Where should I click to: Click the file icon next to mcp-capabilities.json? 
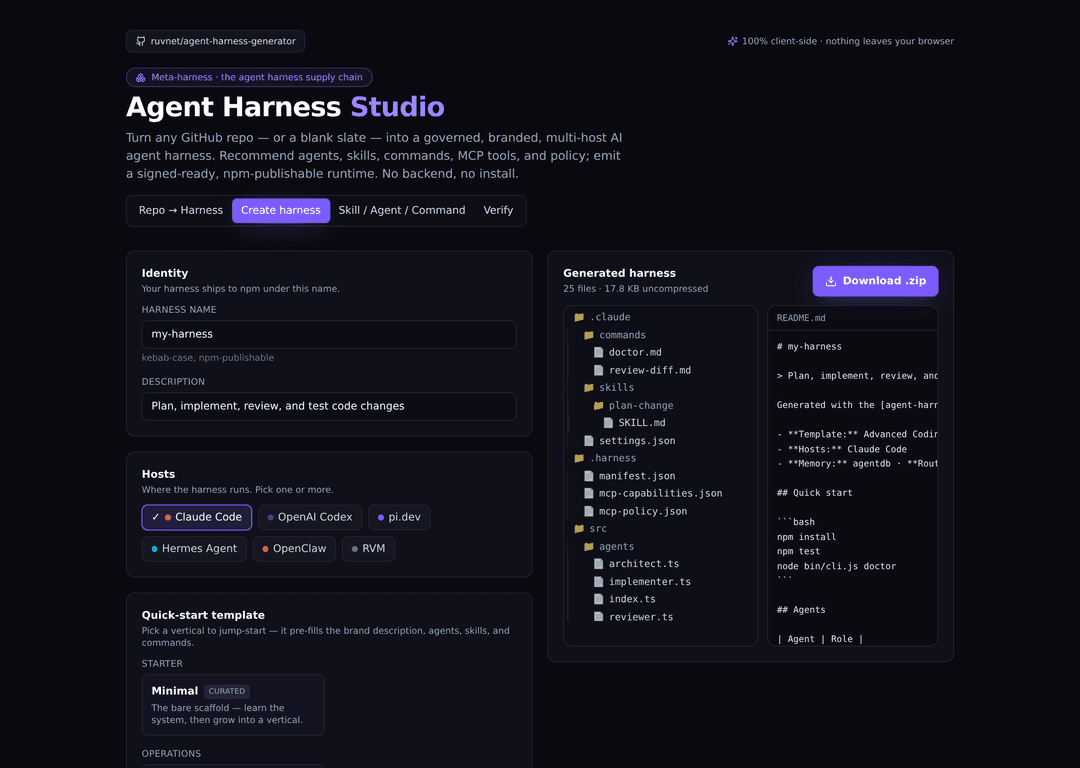[x=589, y=494]
